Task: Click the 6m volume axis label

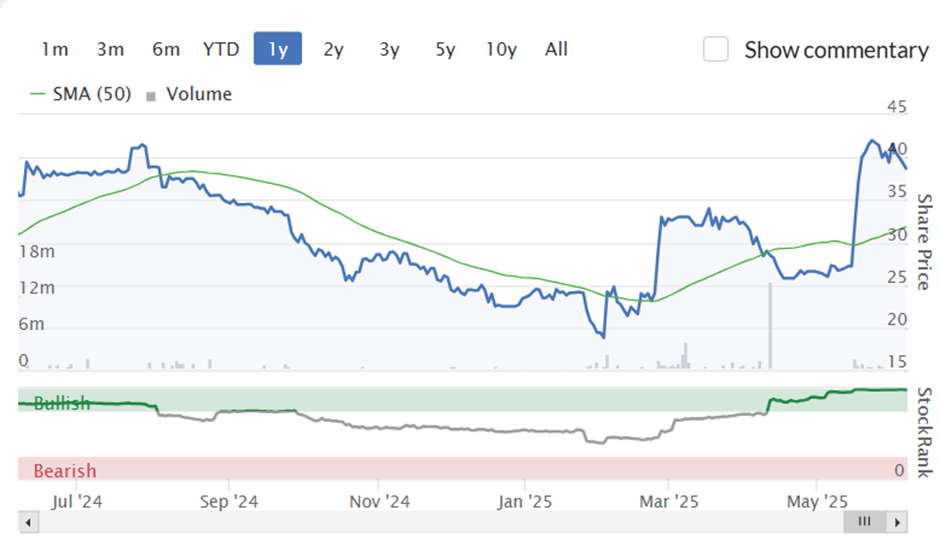Action: point(31,324)
